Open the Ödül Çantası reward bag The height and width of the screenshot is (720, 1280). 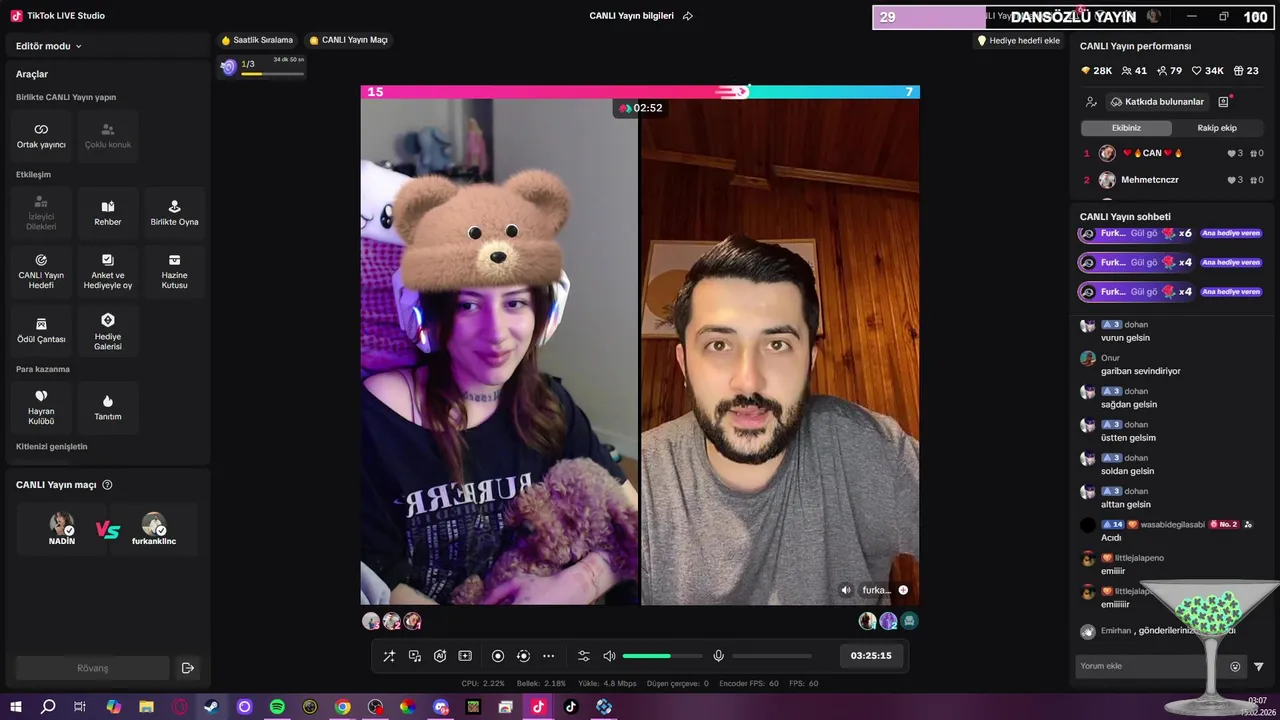(x=41, y=330)
